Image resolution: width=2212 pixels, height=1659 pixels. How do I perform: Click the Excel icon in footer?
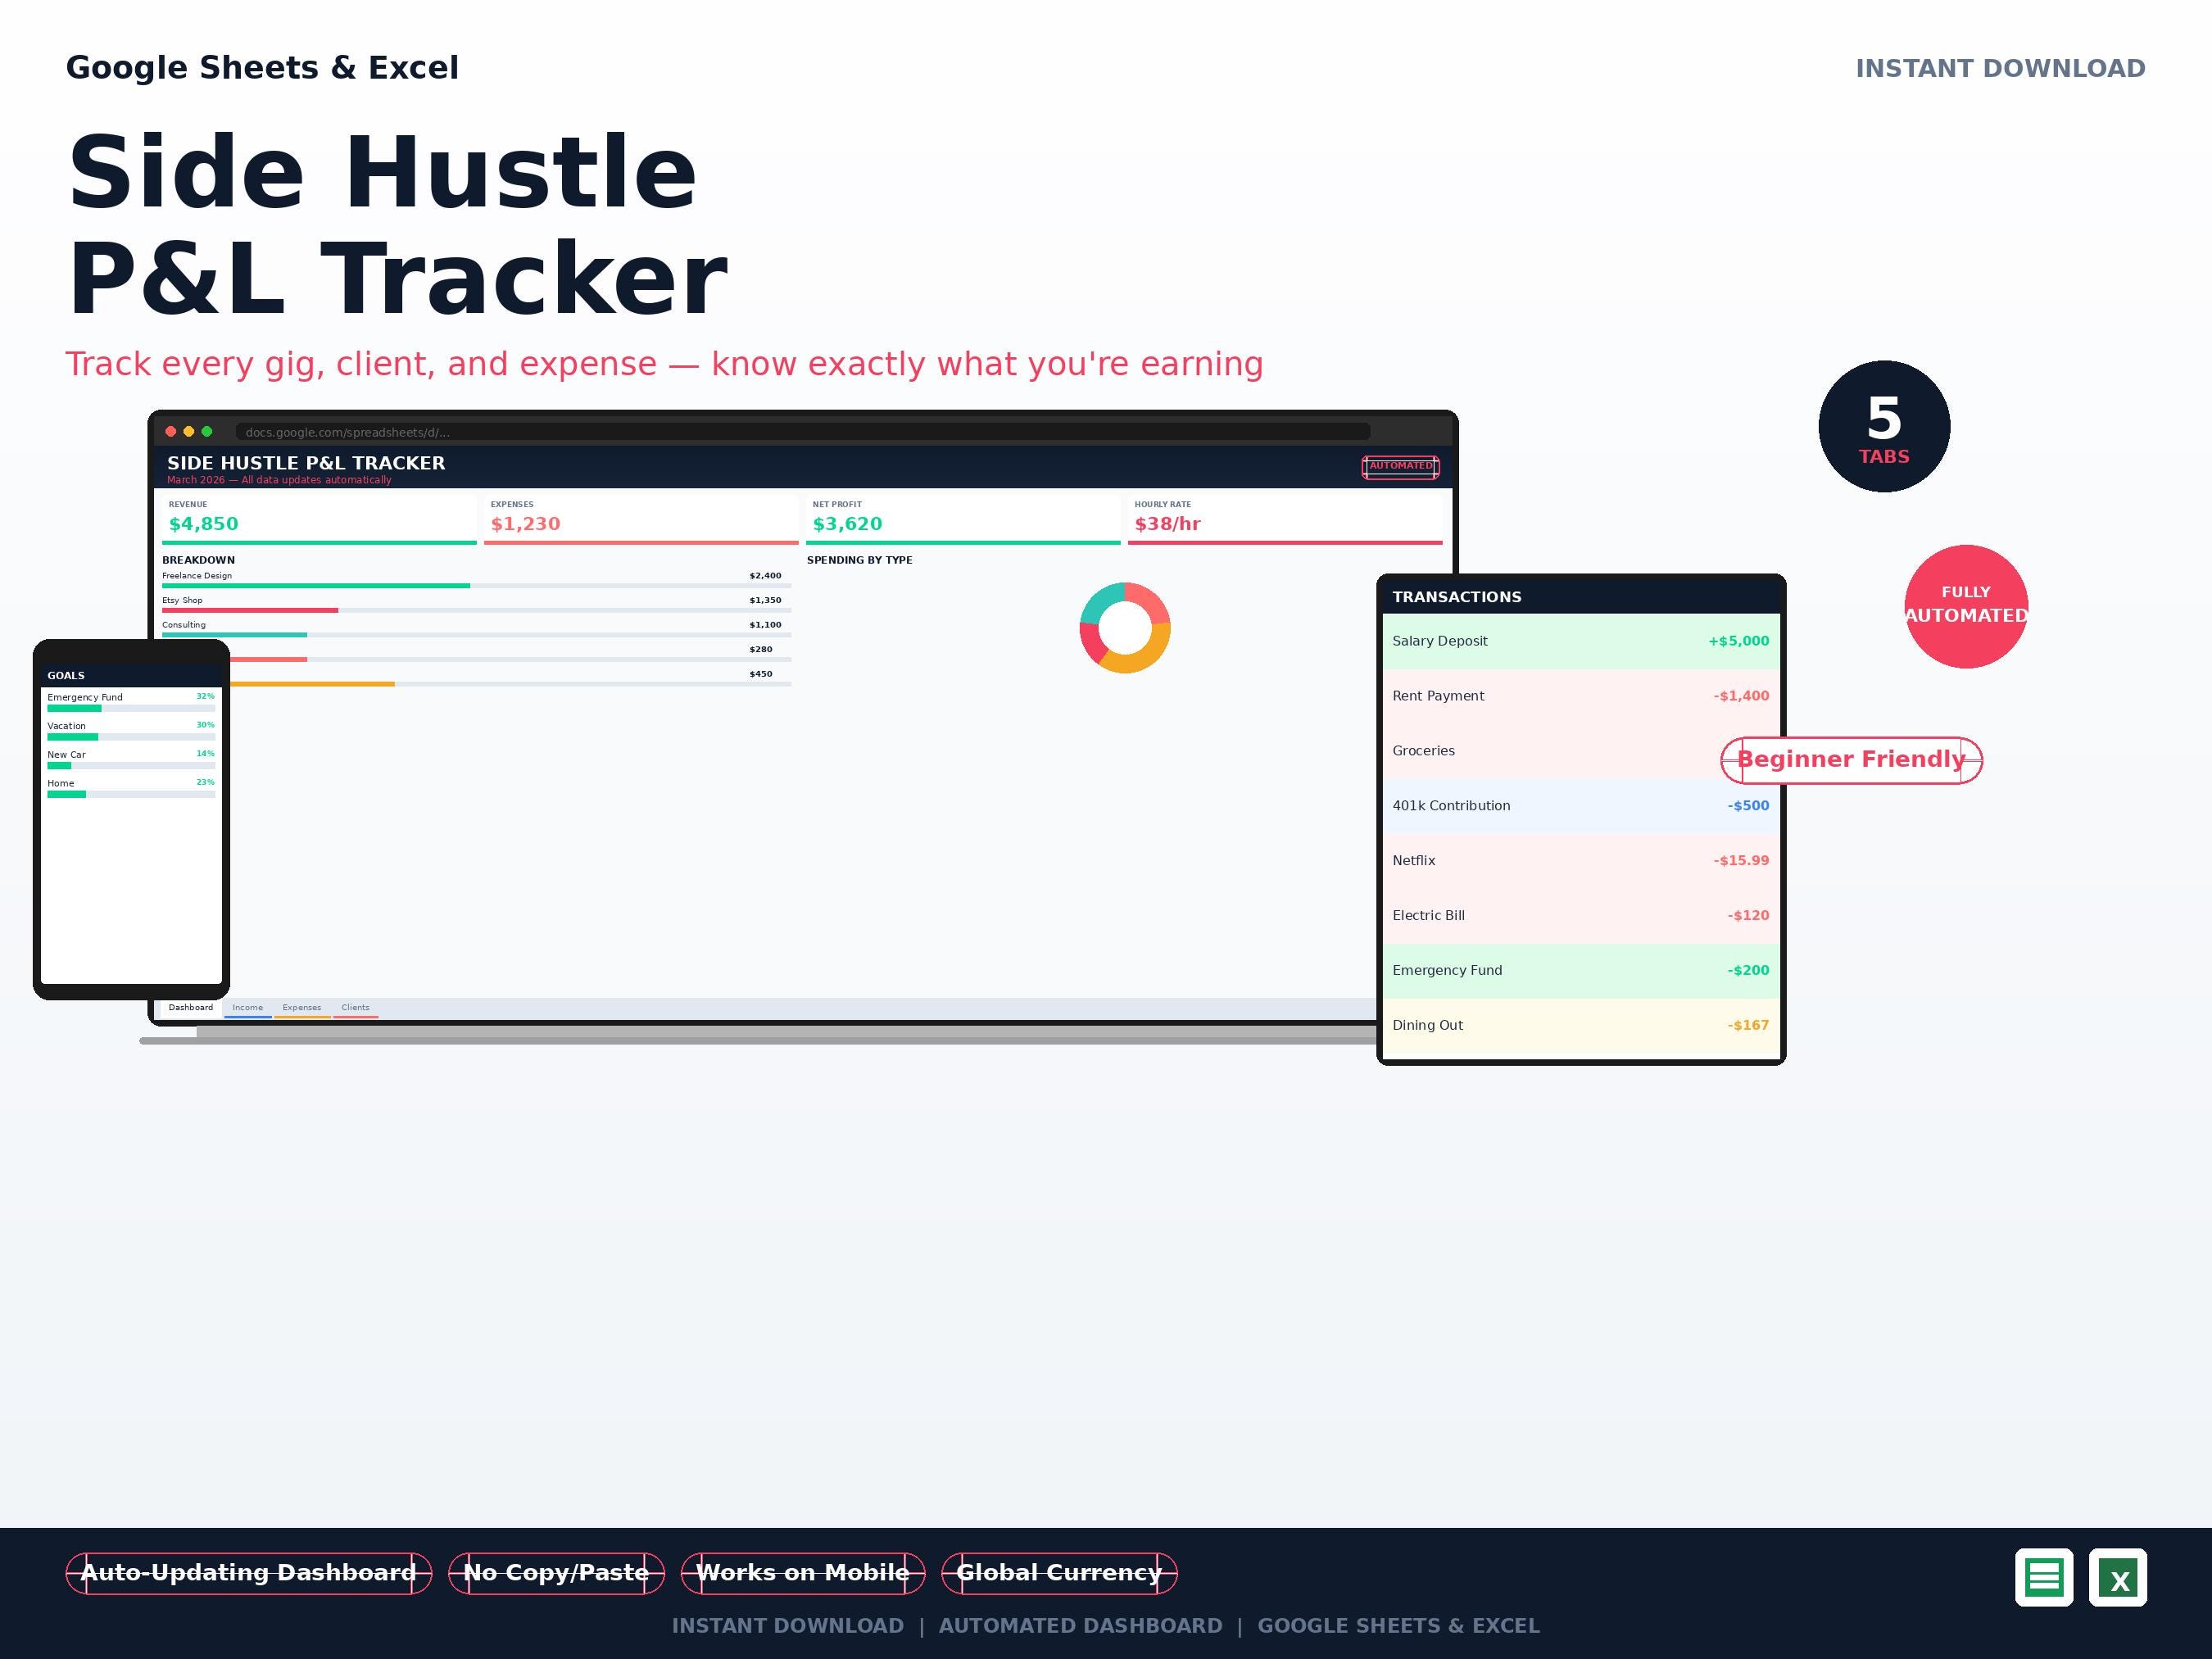[2118, 1577]
